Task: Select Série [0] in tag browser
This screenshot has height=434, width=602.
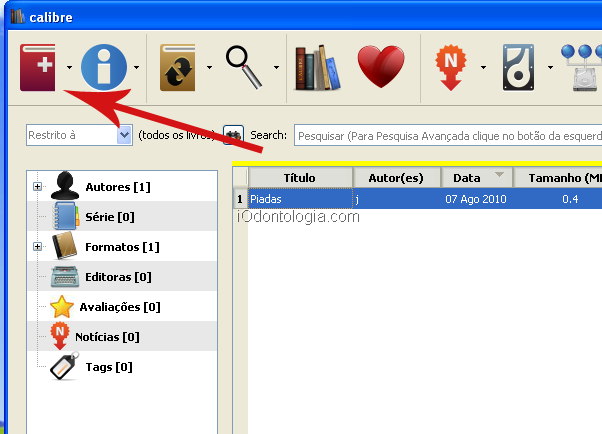Action: (x=110, y=217)
